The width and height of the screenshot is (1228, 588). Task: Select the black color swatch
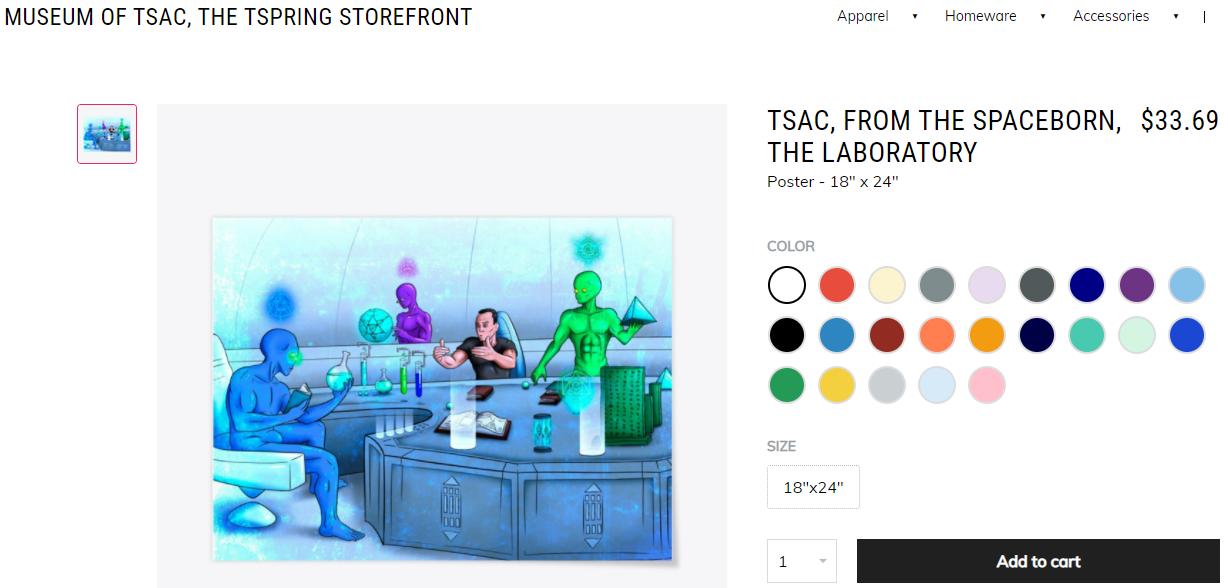click(x=787, y=335)
